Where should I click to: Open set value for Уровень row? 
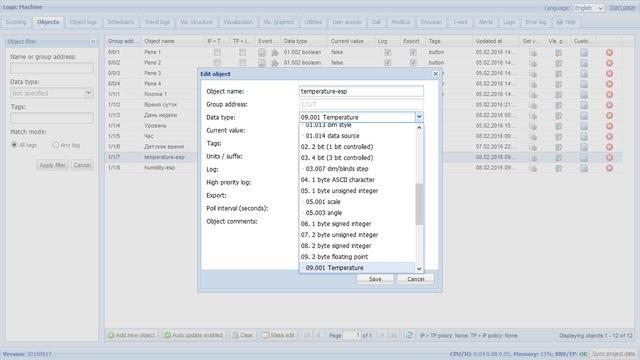(x=533, y=126)
